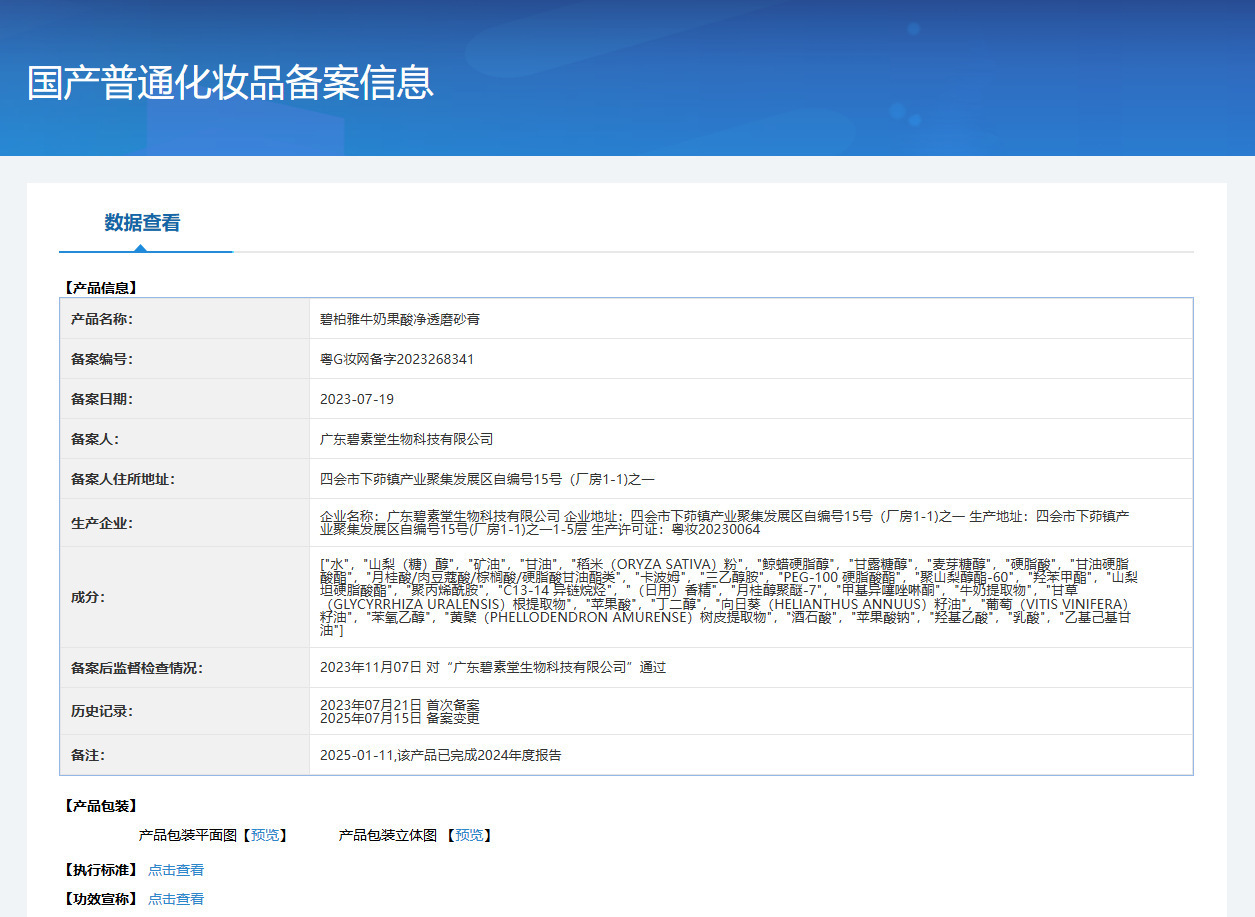Select 广东碧素堂生物科技有限公司 in the 备案人 row
1255x917 pixels.
407,439
